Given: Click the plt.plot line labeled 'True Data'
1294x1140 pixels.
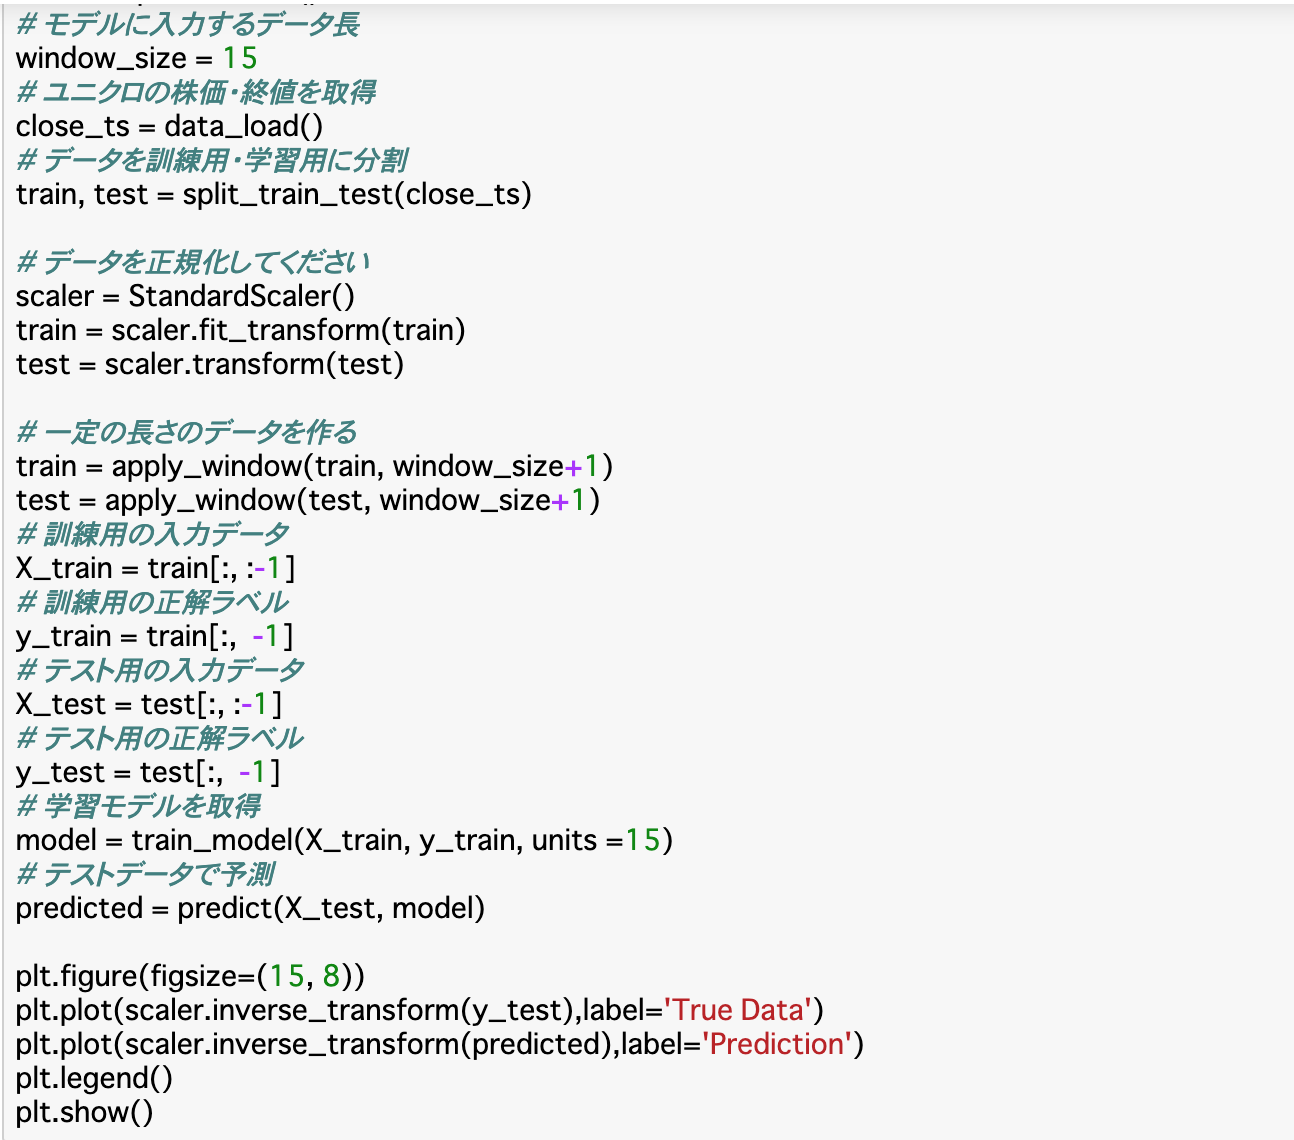Looking at the screenshot, I should click(420, 1010).
